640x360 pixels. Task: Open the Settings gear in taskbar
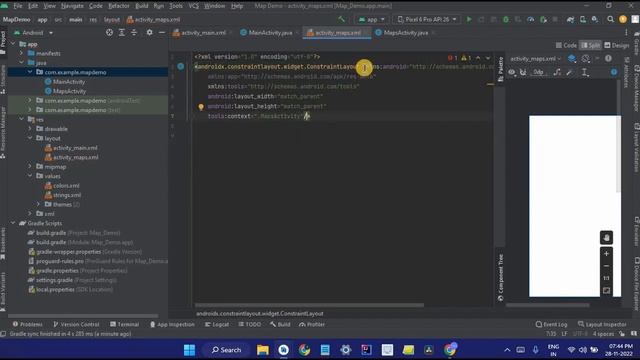point(346,350)
